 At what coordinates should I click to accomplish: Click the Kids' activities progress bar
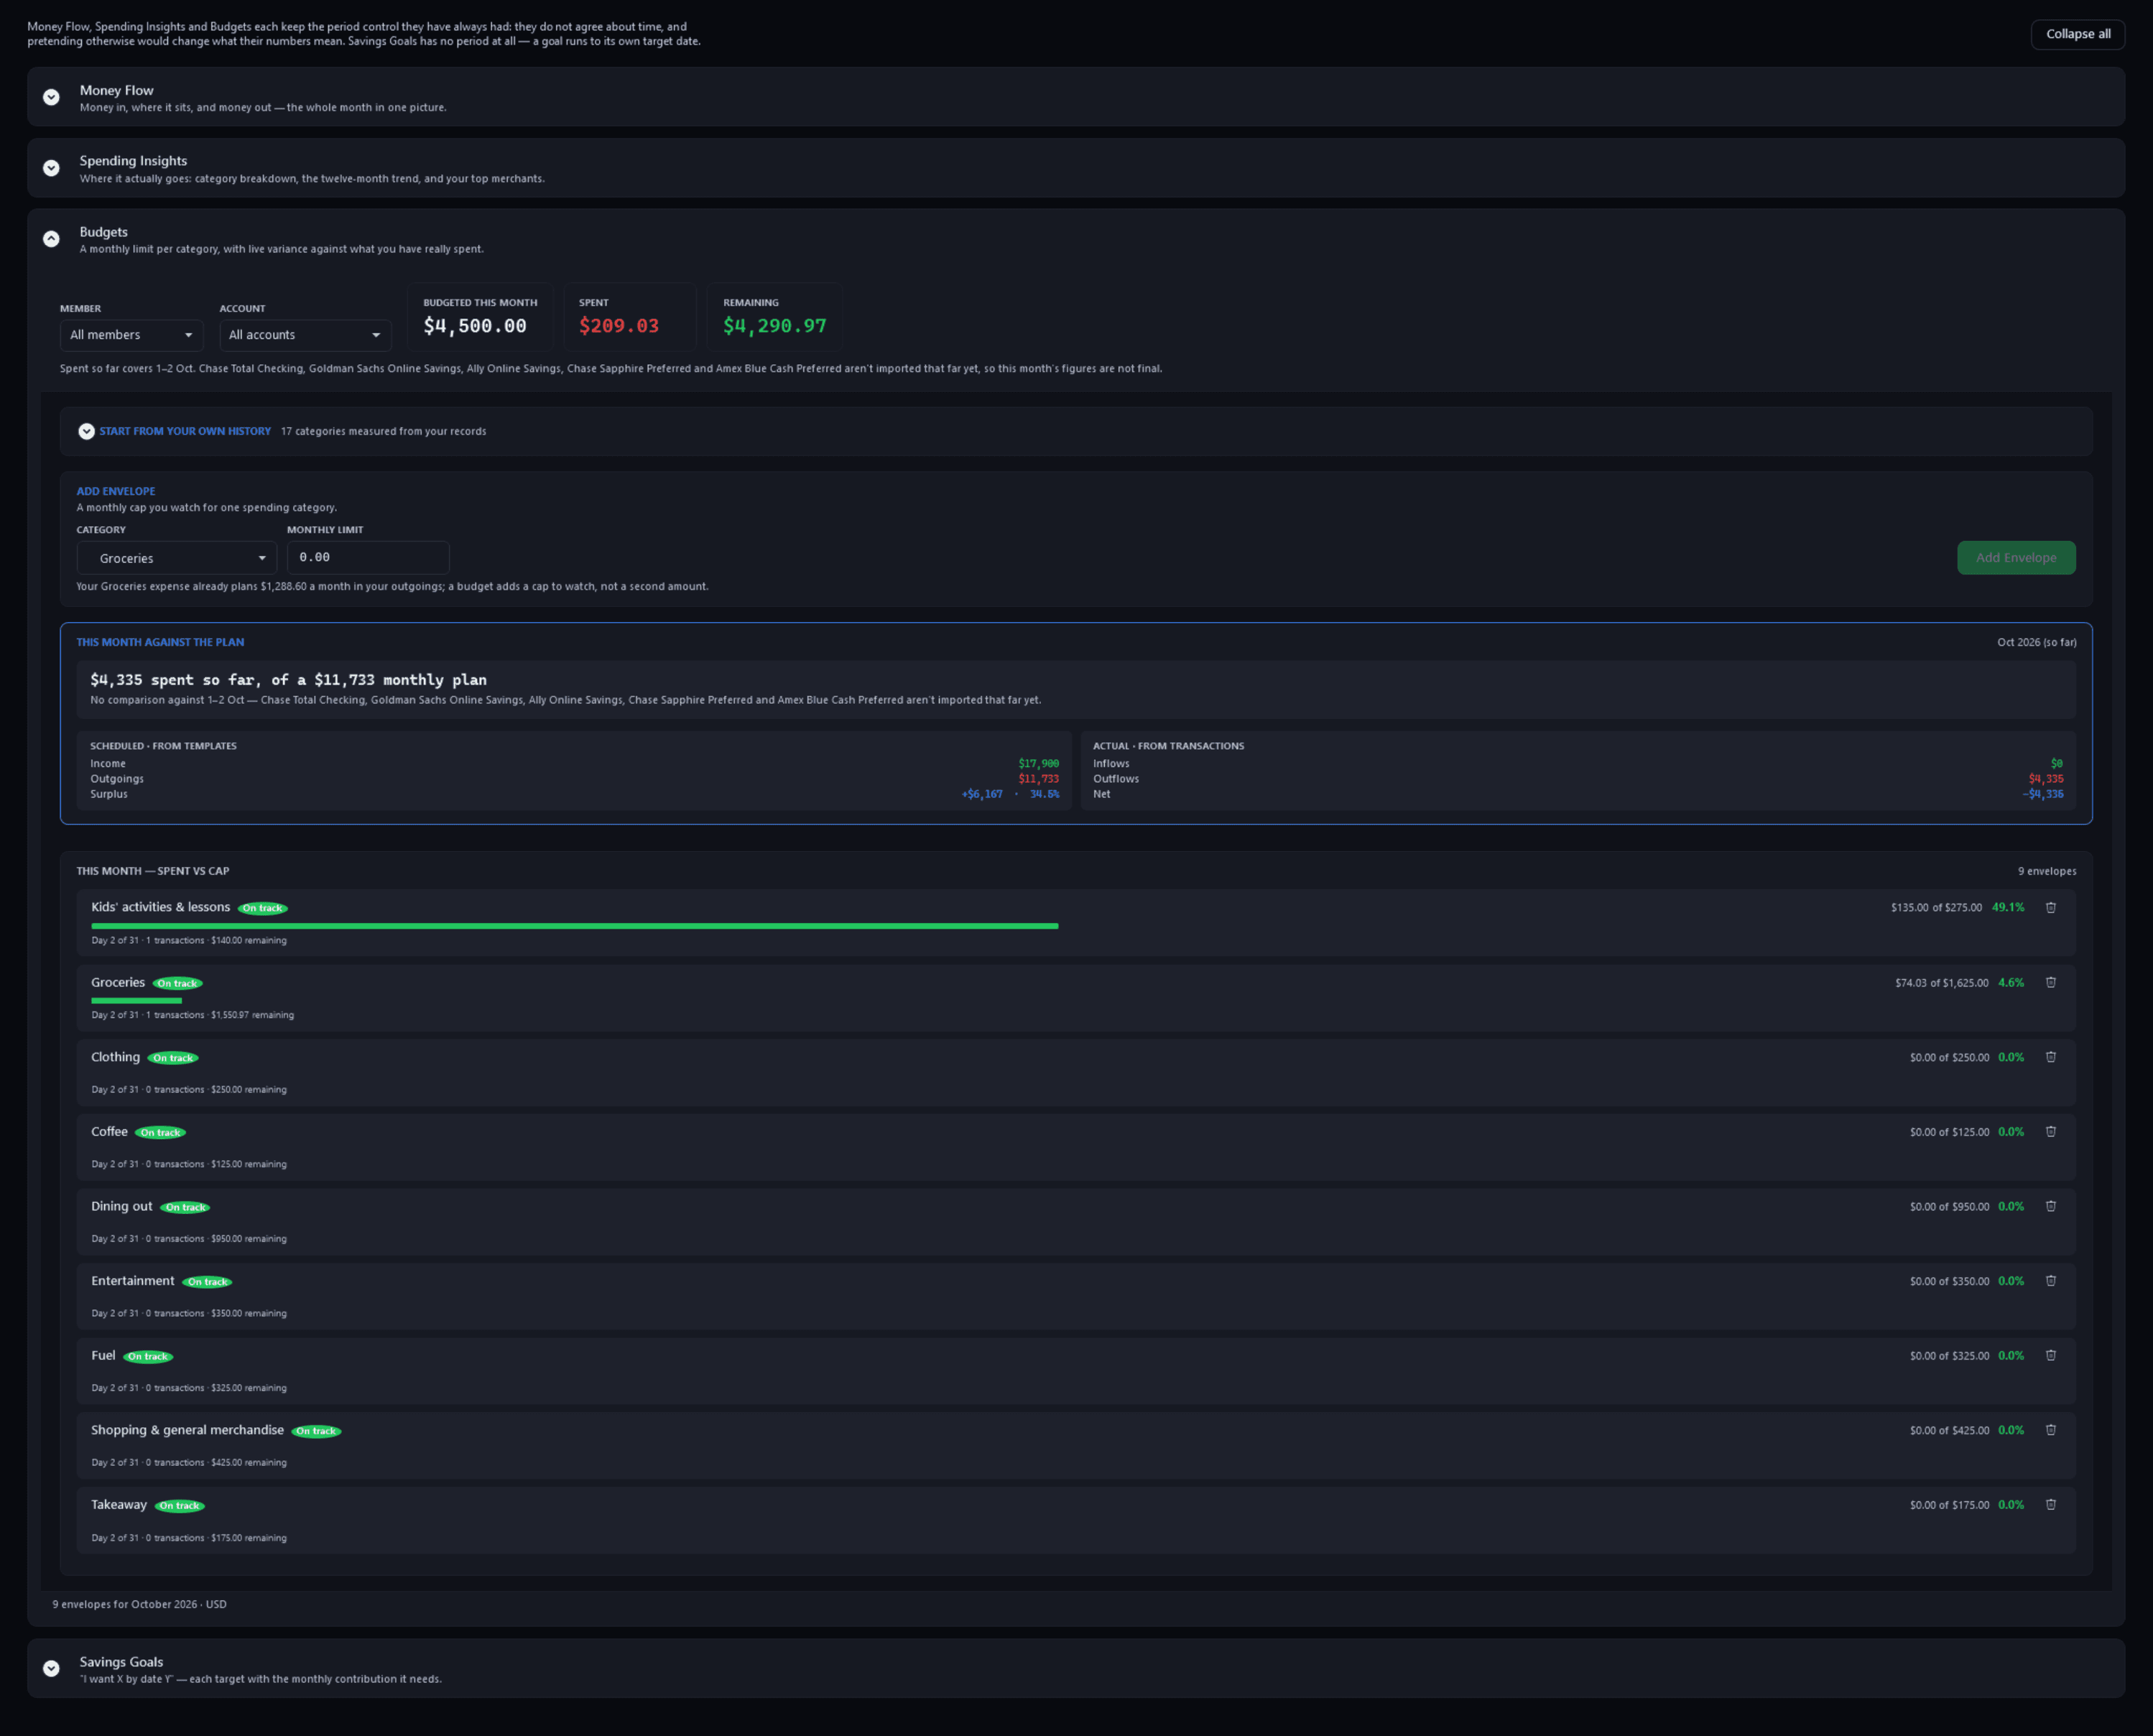[574, 926]
